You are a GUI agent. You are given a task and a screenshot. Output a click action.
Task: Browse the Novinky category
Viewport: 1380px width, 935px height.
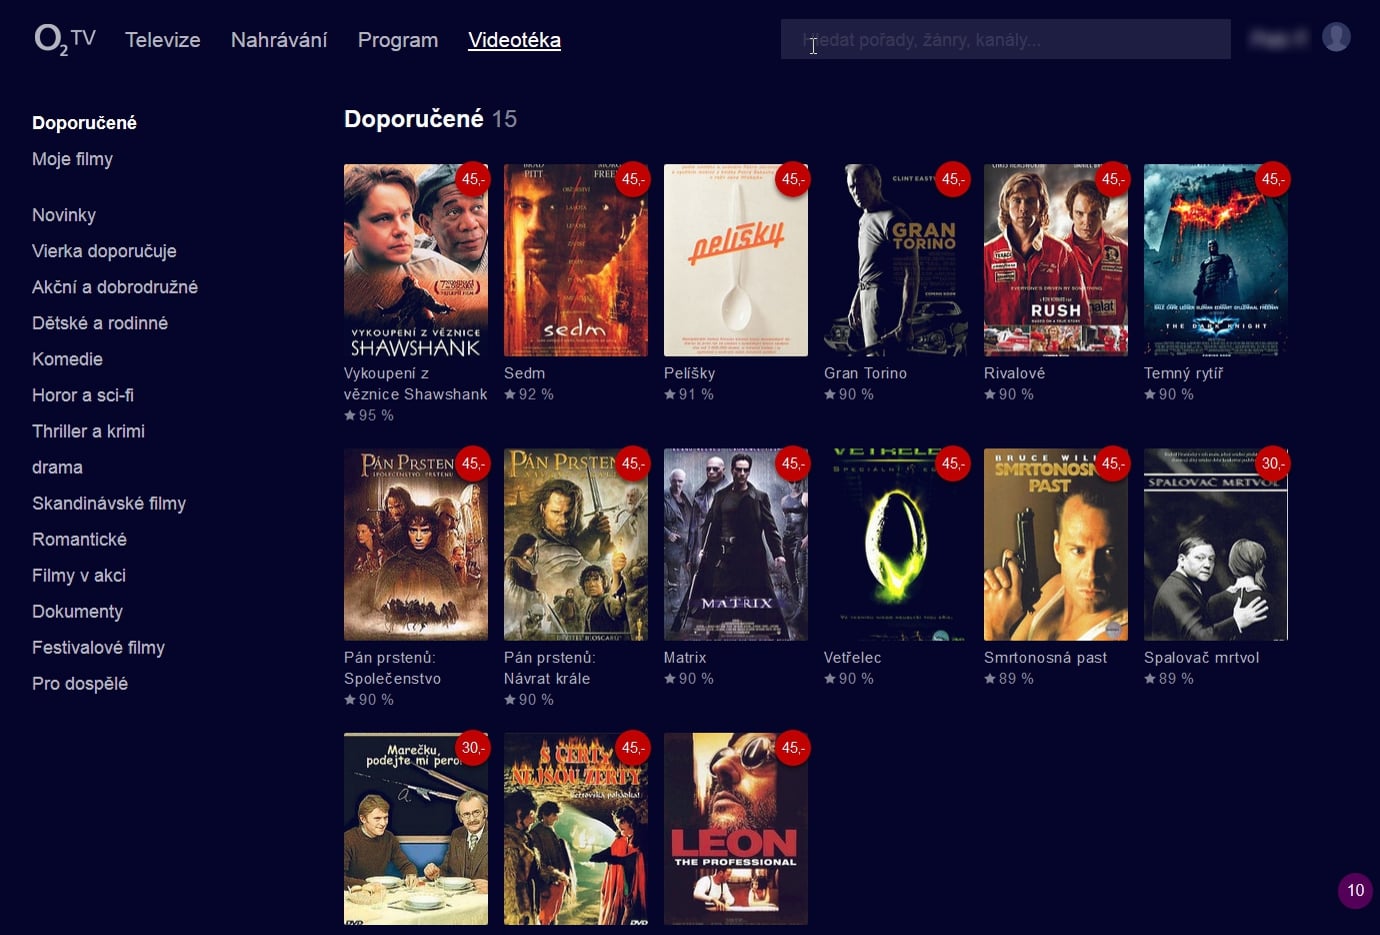(x=64, y=215)
